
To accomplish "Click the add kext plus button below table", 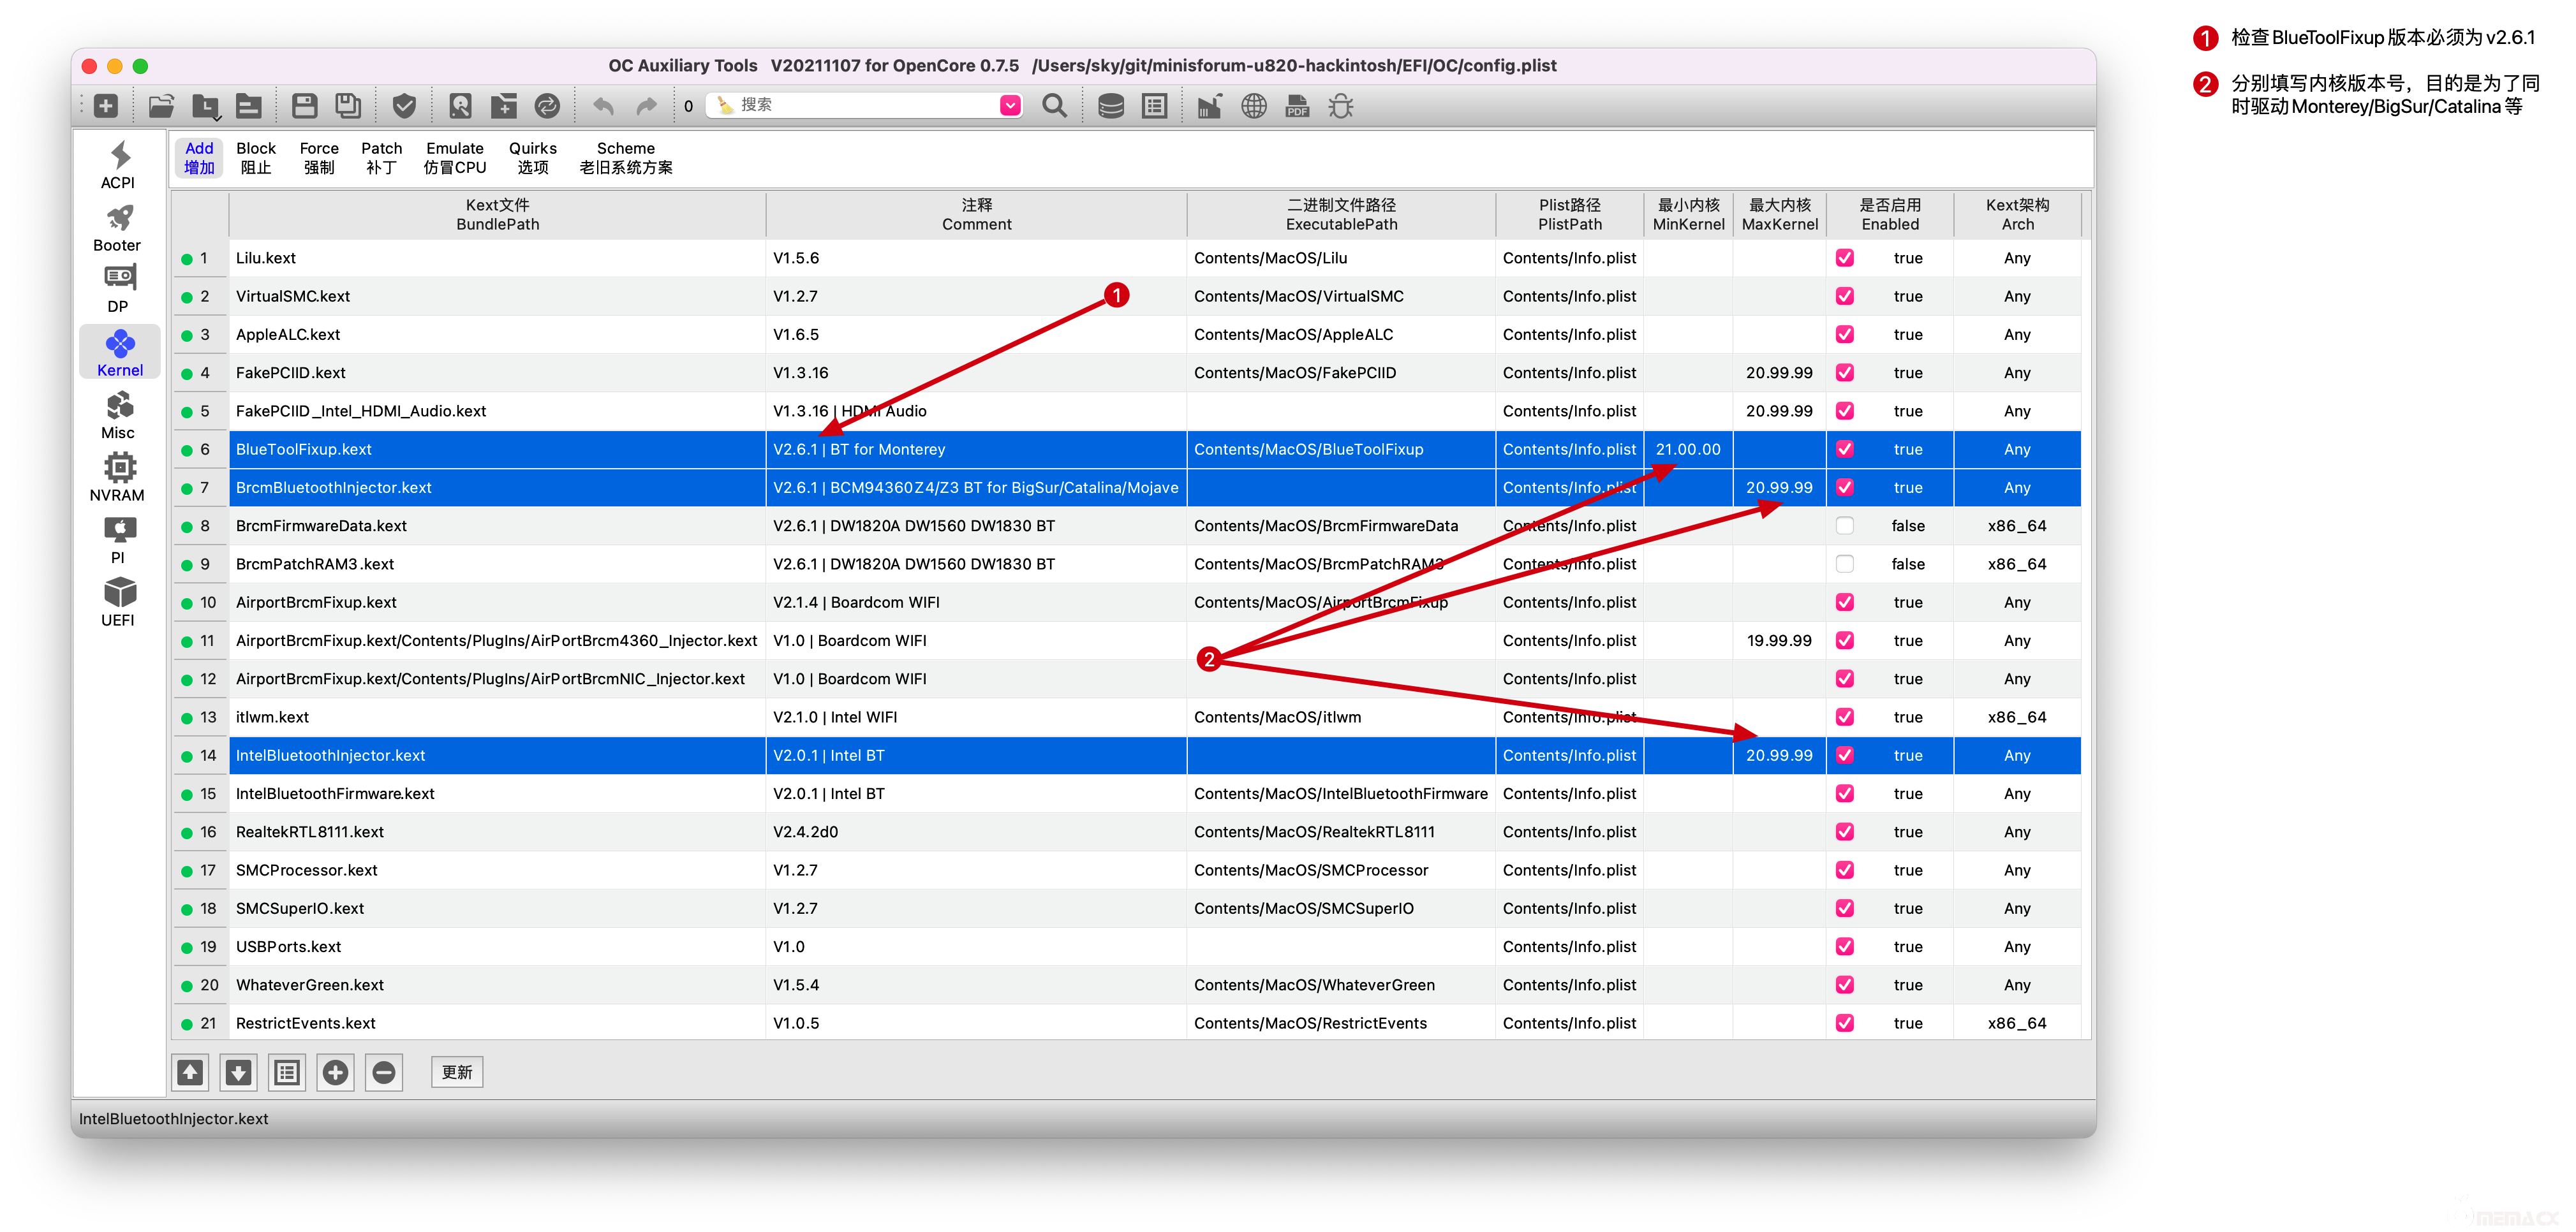I will click(335, 1072).
